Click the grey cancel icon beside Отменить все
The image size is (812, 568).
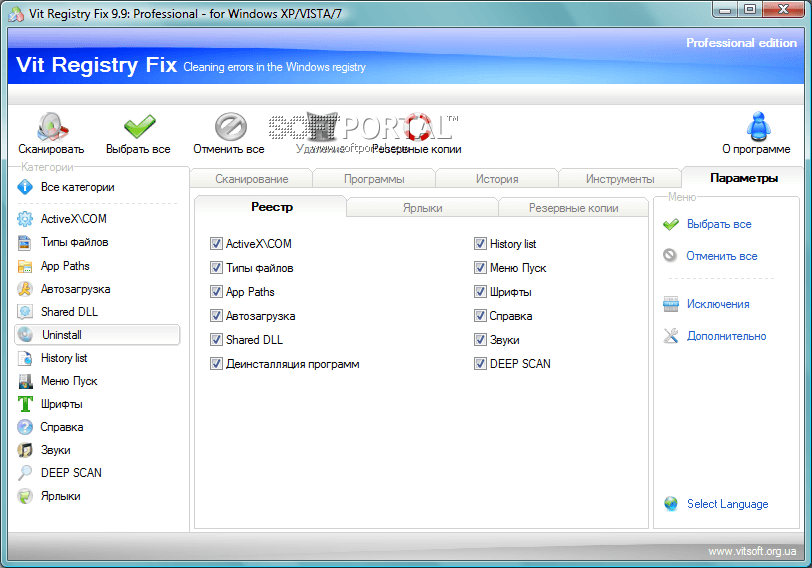point(670,256)
